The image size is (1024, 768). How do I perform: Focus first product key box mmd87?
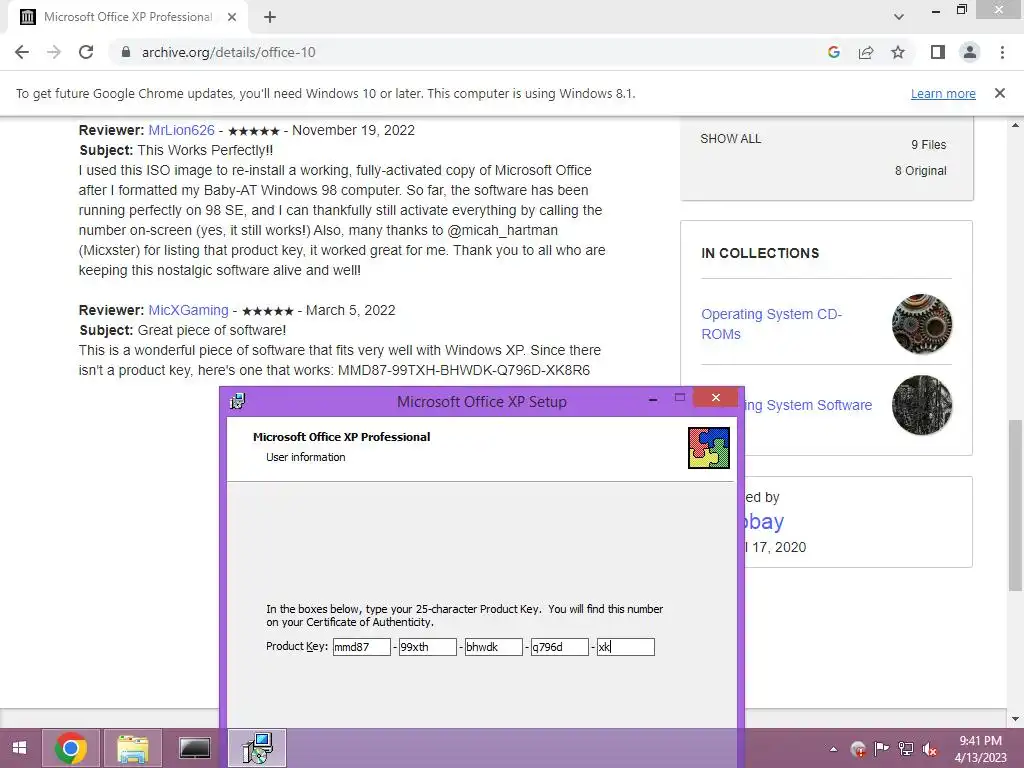click(x=362, y=647)
